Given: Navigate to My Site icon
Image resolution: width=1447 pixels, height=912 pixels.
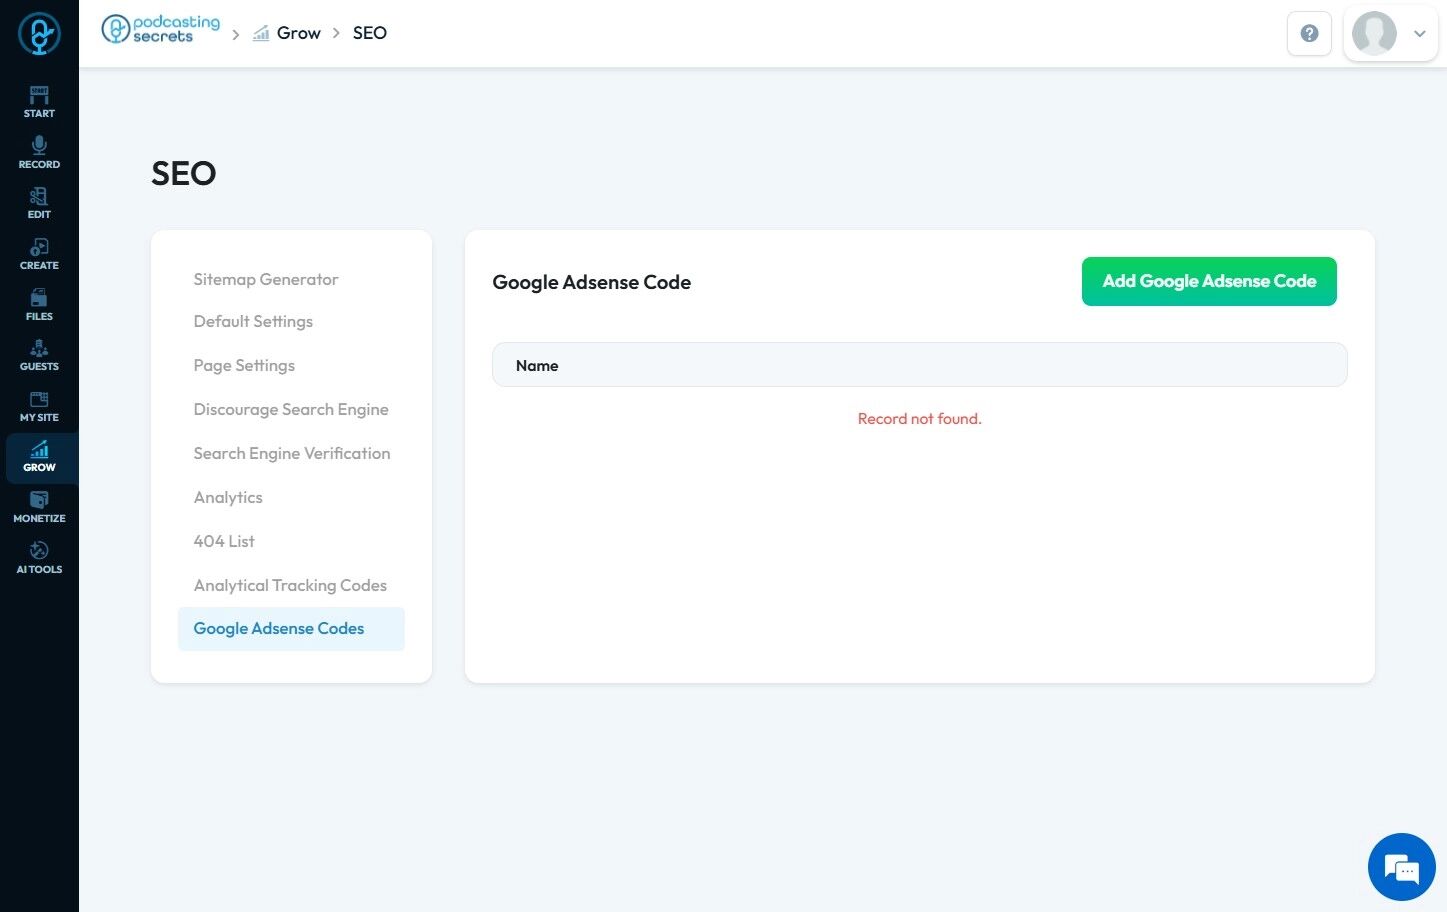Looking at the screenshot, I should 39,406.
